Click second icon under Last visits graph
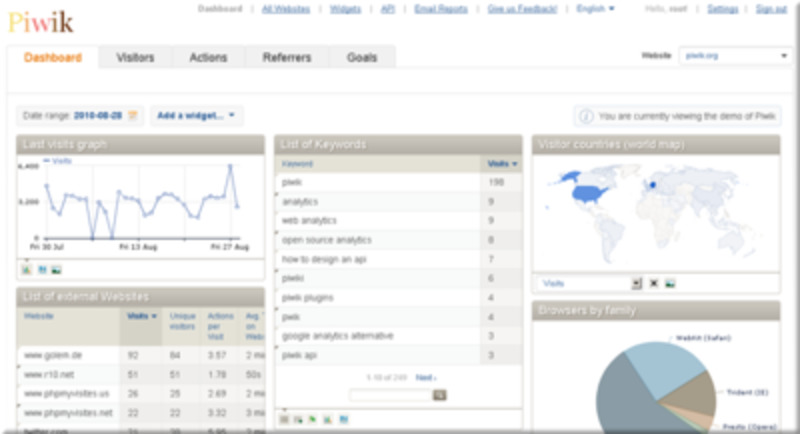 42,269
